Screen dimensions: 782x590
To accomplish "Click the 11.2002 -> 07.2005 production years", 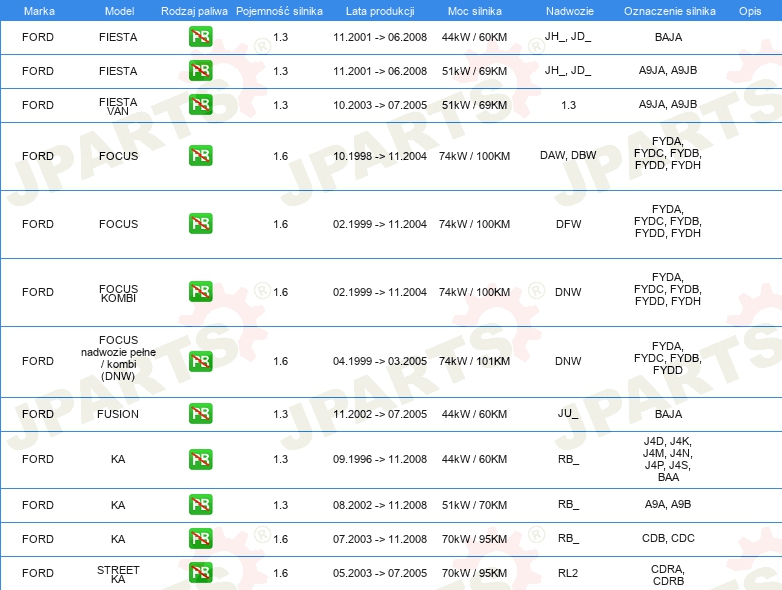I will click(x=380, y=414).
